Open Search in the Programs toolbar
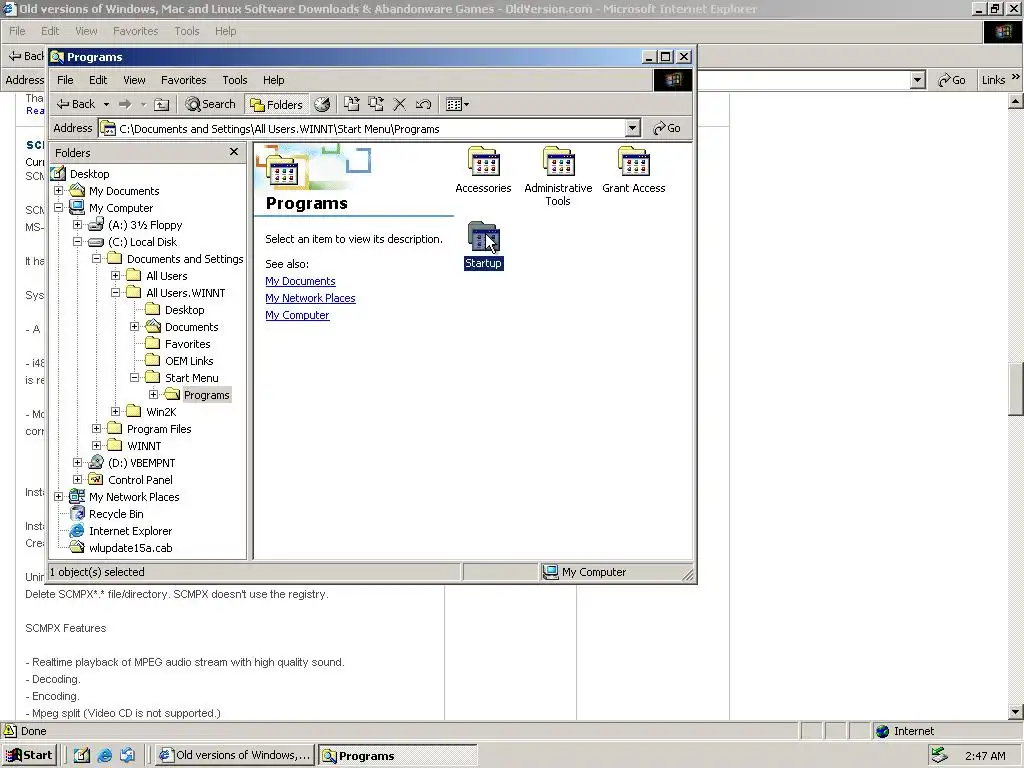Screen dimensions: 1024x768 210,104
